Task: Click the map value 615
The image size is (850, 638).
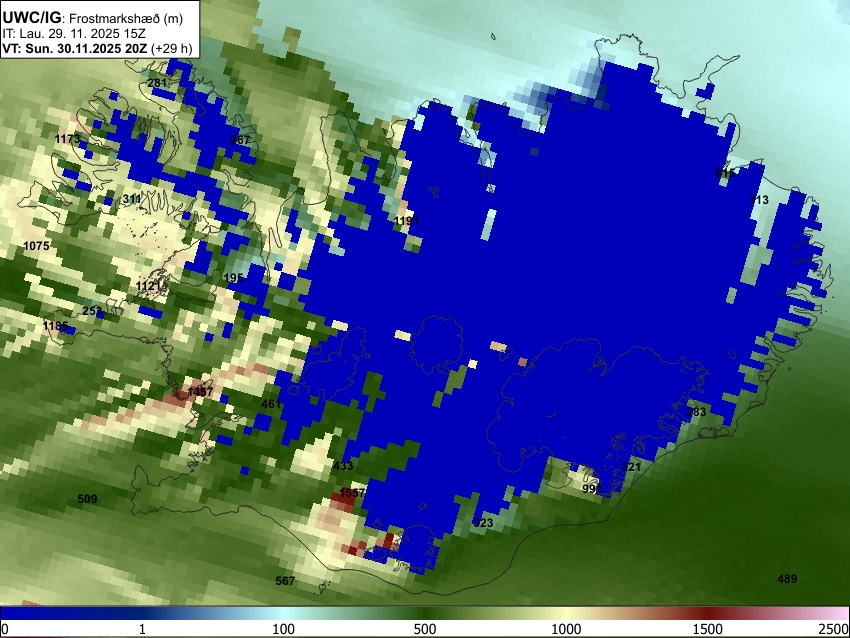Action: click(725, 173)
